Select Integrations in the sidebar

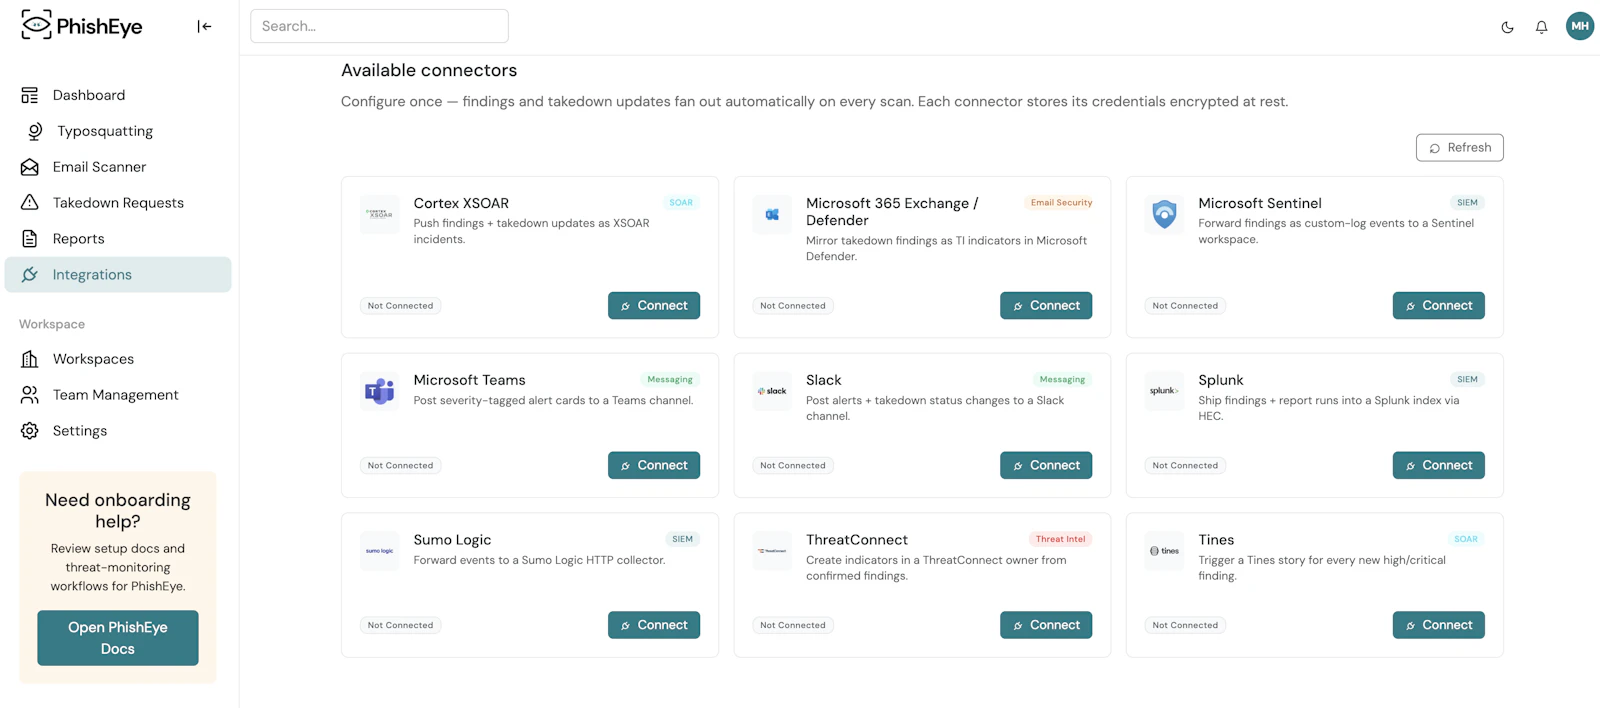pyautogui.click(x=118, y=275)
